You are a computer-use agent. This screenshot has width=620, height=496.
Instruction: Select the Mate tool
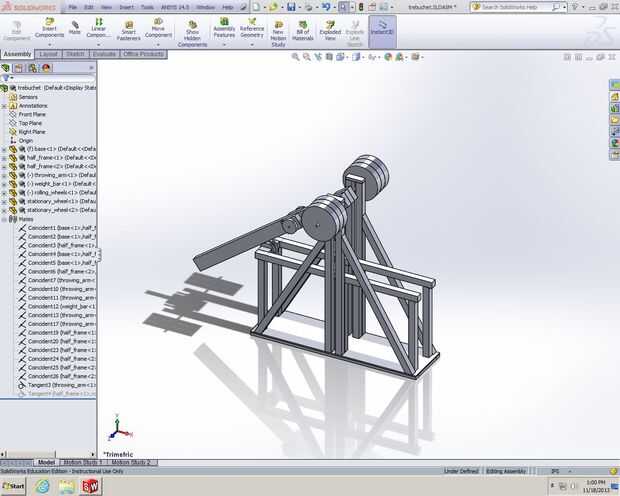[75, 28]
